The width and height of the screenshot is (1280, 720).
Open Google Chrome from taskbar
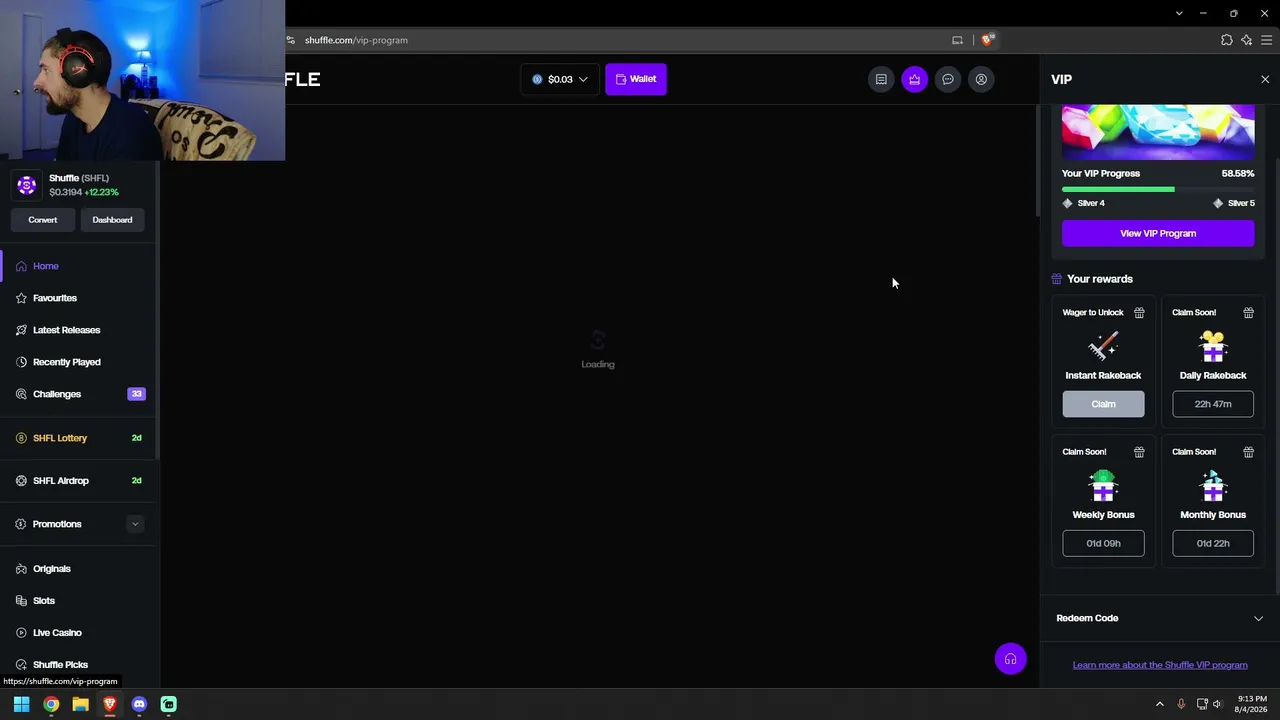coord(51,704)
